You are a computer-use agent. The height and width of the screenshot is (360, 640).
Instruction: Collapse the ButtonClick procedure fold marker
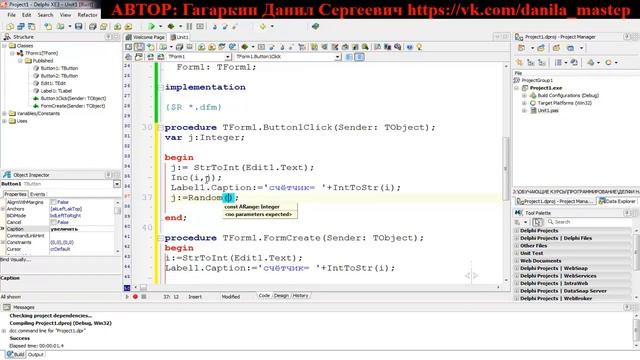click(x=160, y=128)
